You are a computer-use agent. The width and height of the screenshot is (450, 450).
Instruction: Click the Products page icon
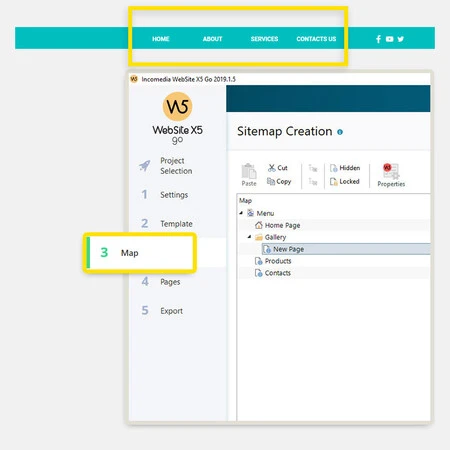[x=259, y=261]
